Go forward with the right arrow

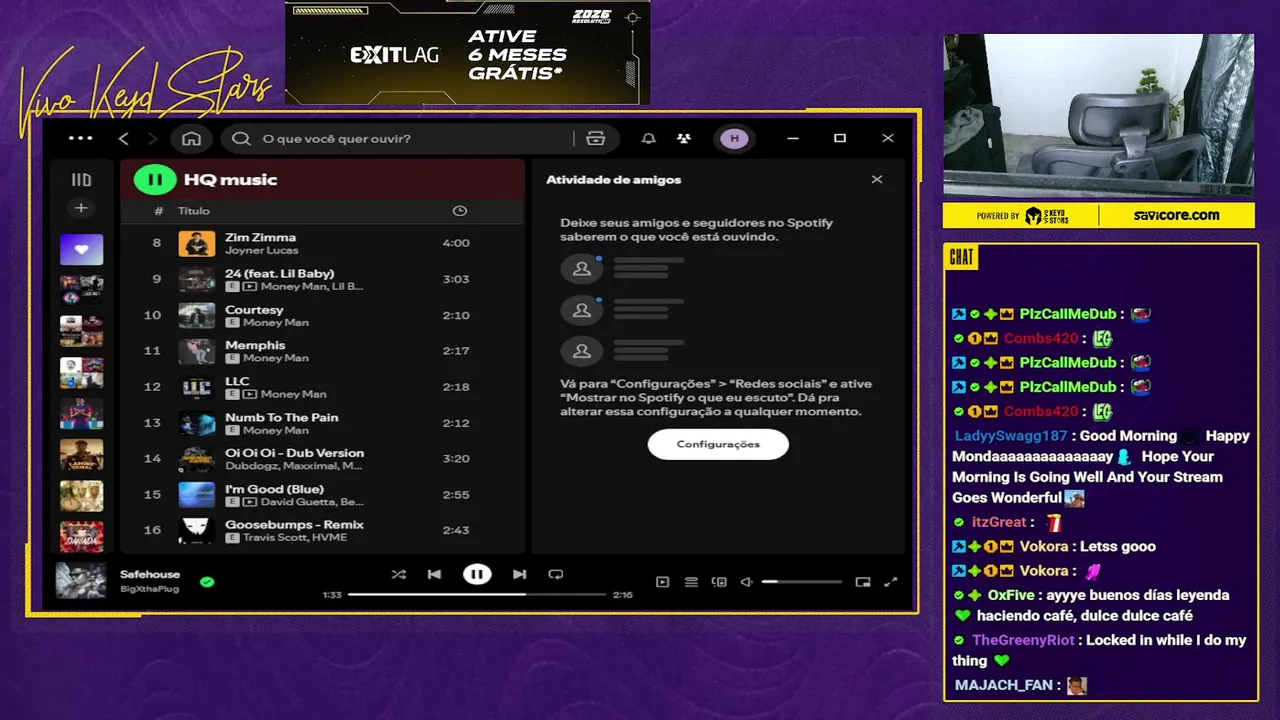[x=152, y=138]
